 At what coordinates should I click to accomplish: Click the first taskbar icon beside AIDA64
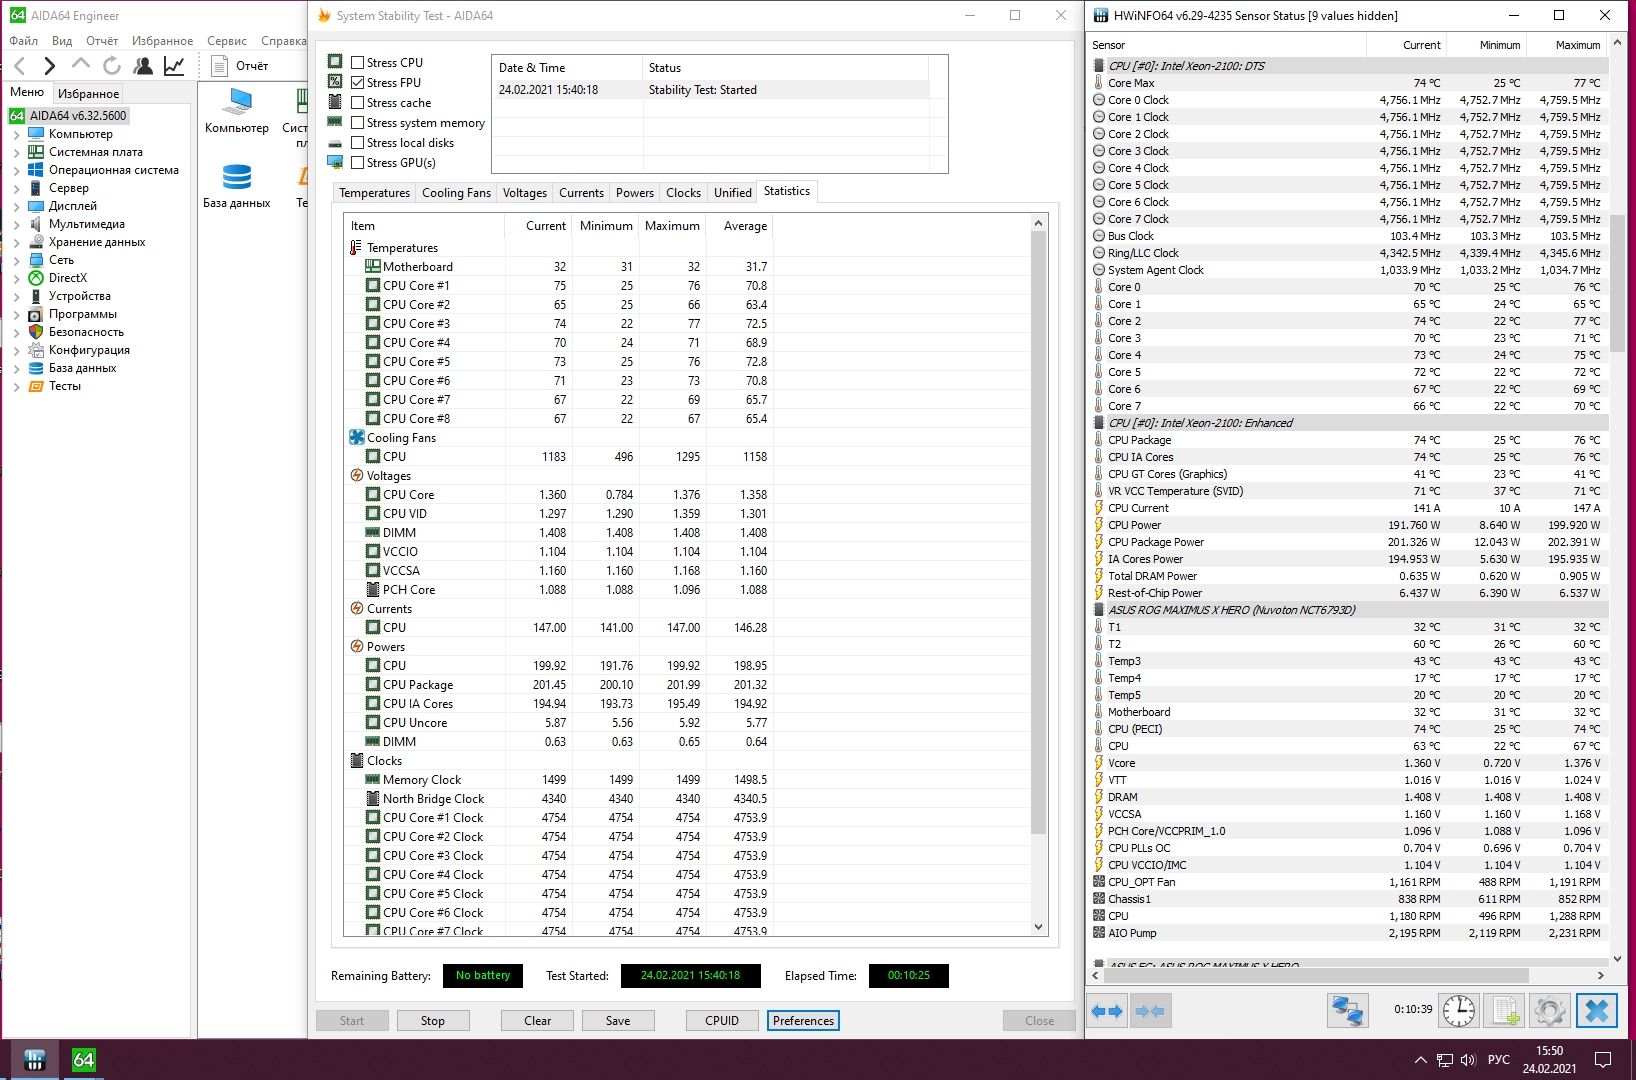point(34,1060)
